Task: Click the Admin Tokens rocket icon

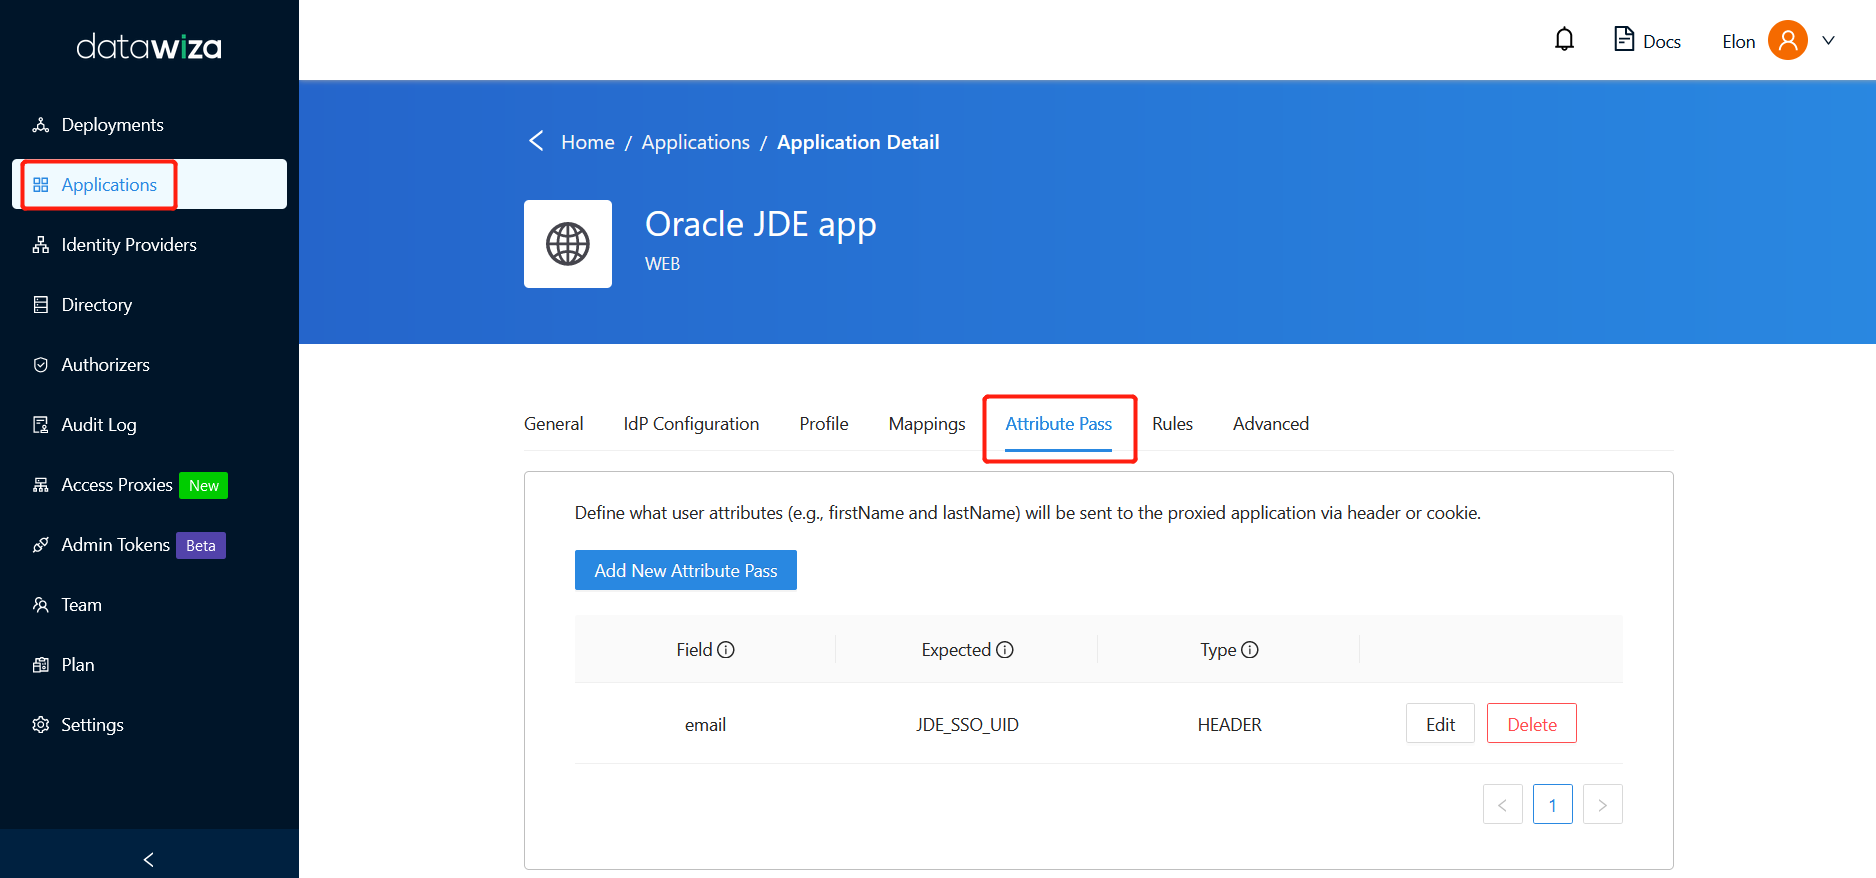Action: 41,545
